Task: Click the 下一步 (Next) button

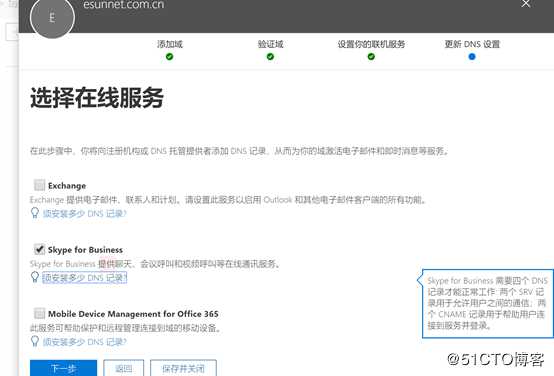Action: (63, 368)
